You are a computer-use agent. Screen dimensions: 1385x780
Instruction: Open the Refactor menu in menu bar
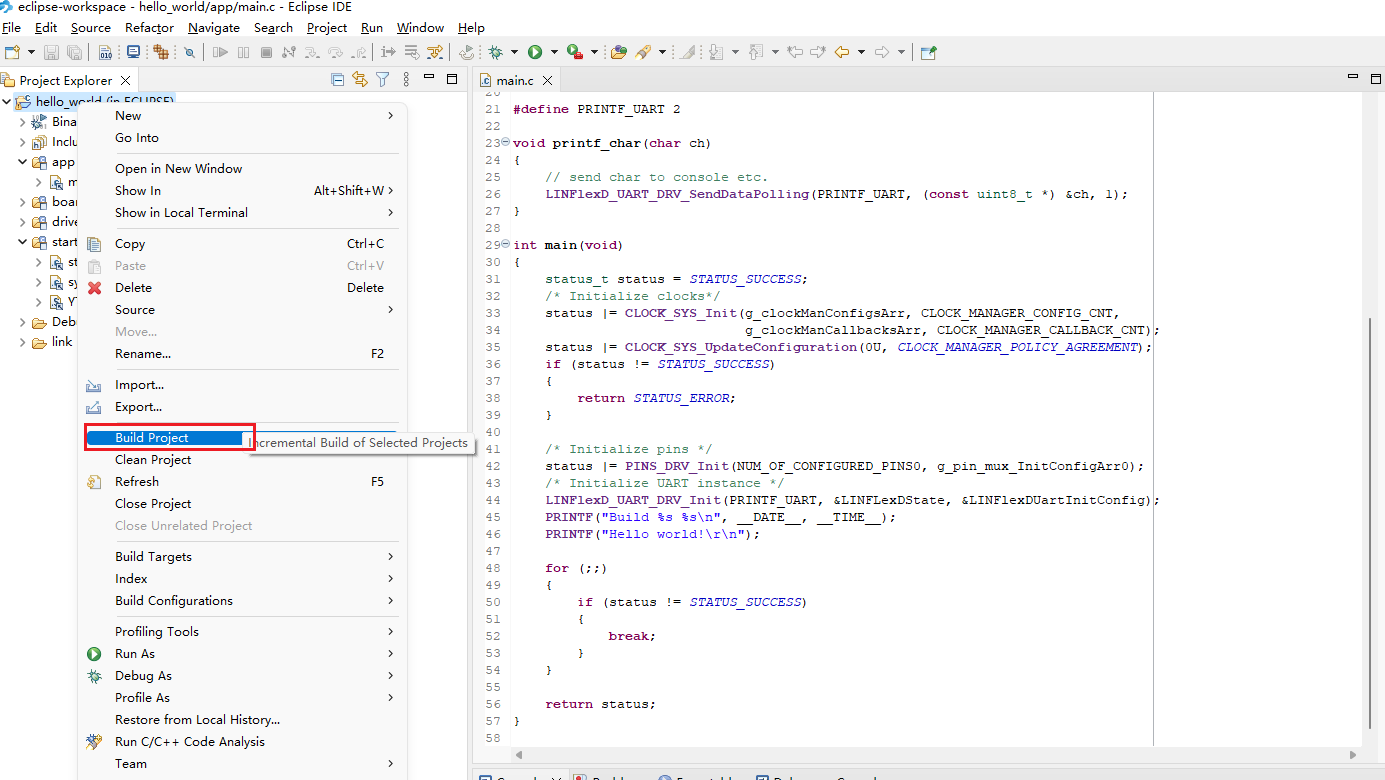click(x=149, y=28)
